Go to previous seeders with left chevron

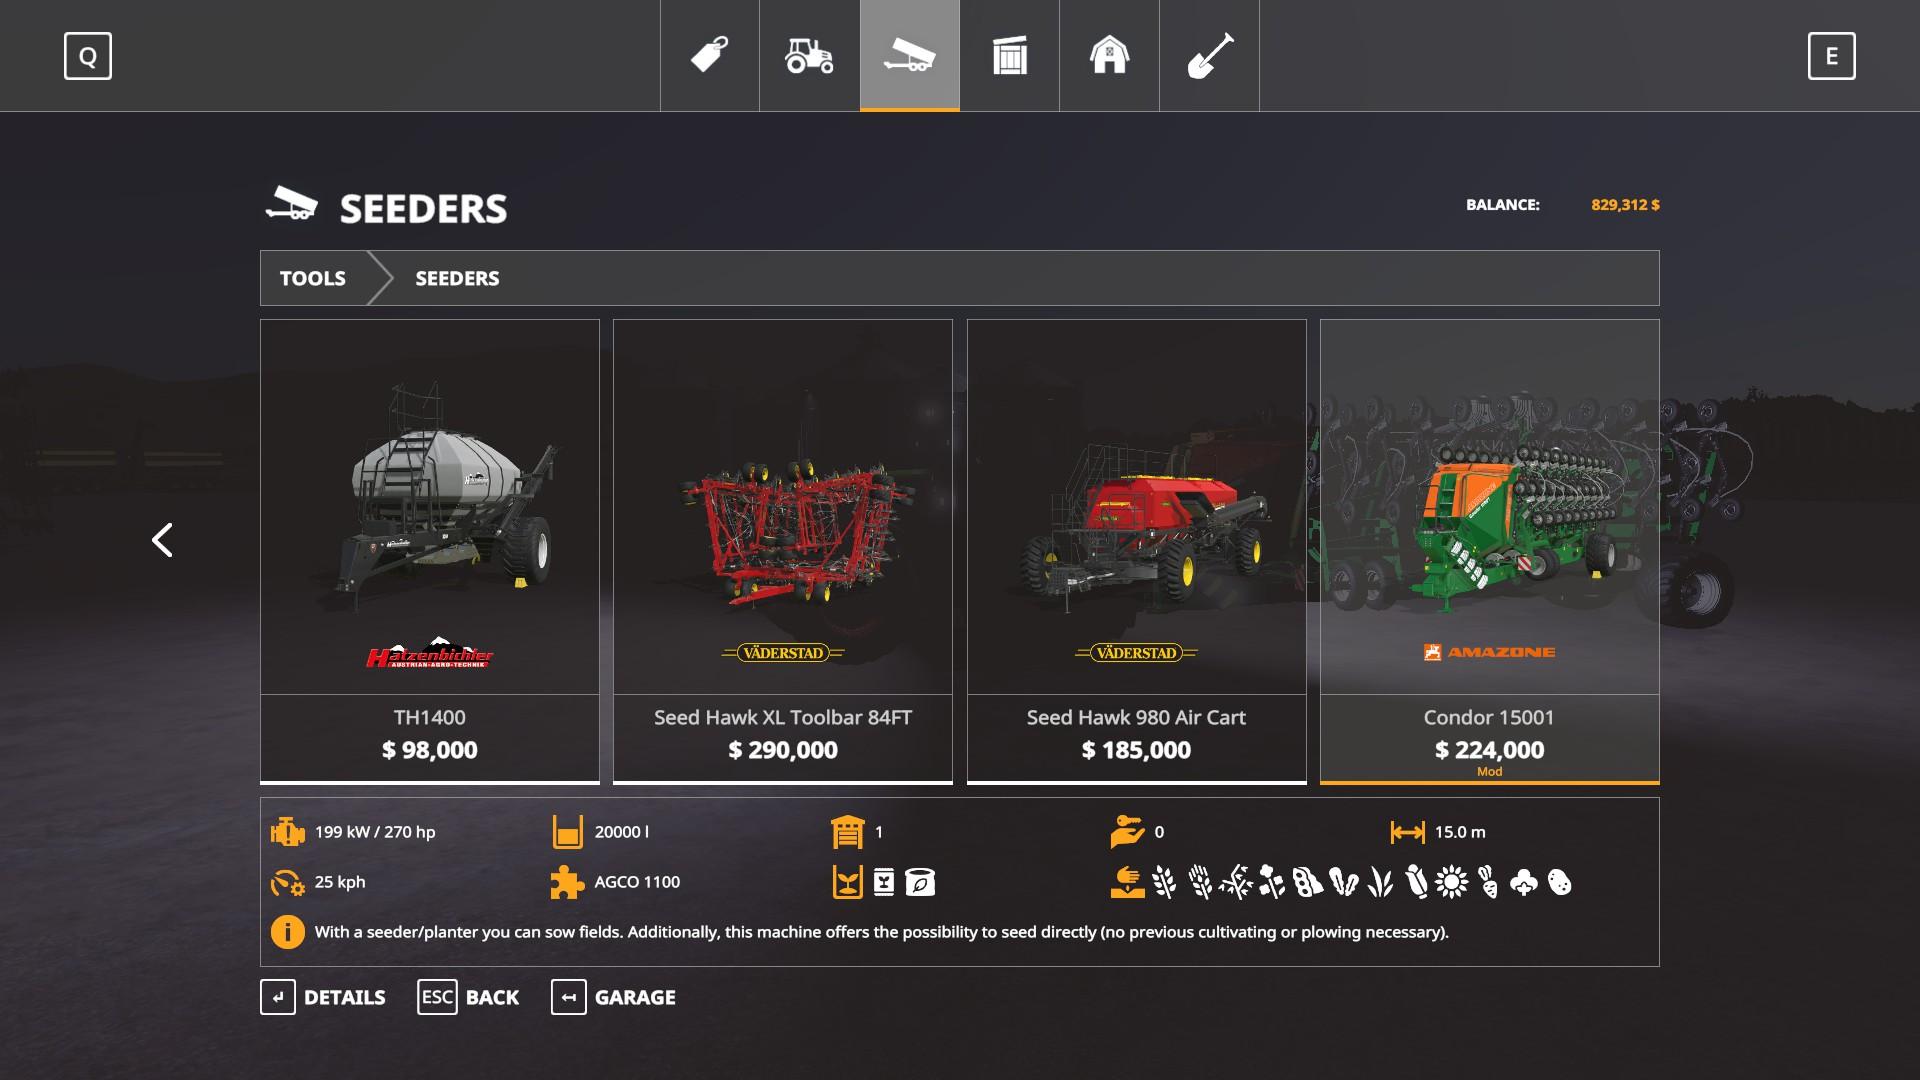(162, 540)
